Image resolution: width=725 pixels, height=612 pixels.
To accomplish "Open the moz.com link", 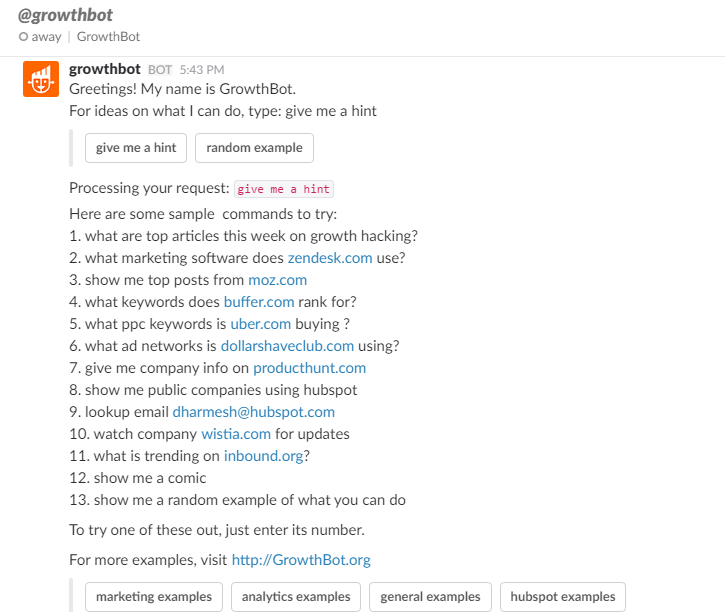I will (278, 280).
